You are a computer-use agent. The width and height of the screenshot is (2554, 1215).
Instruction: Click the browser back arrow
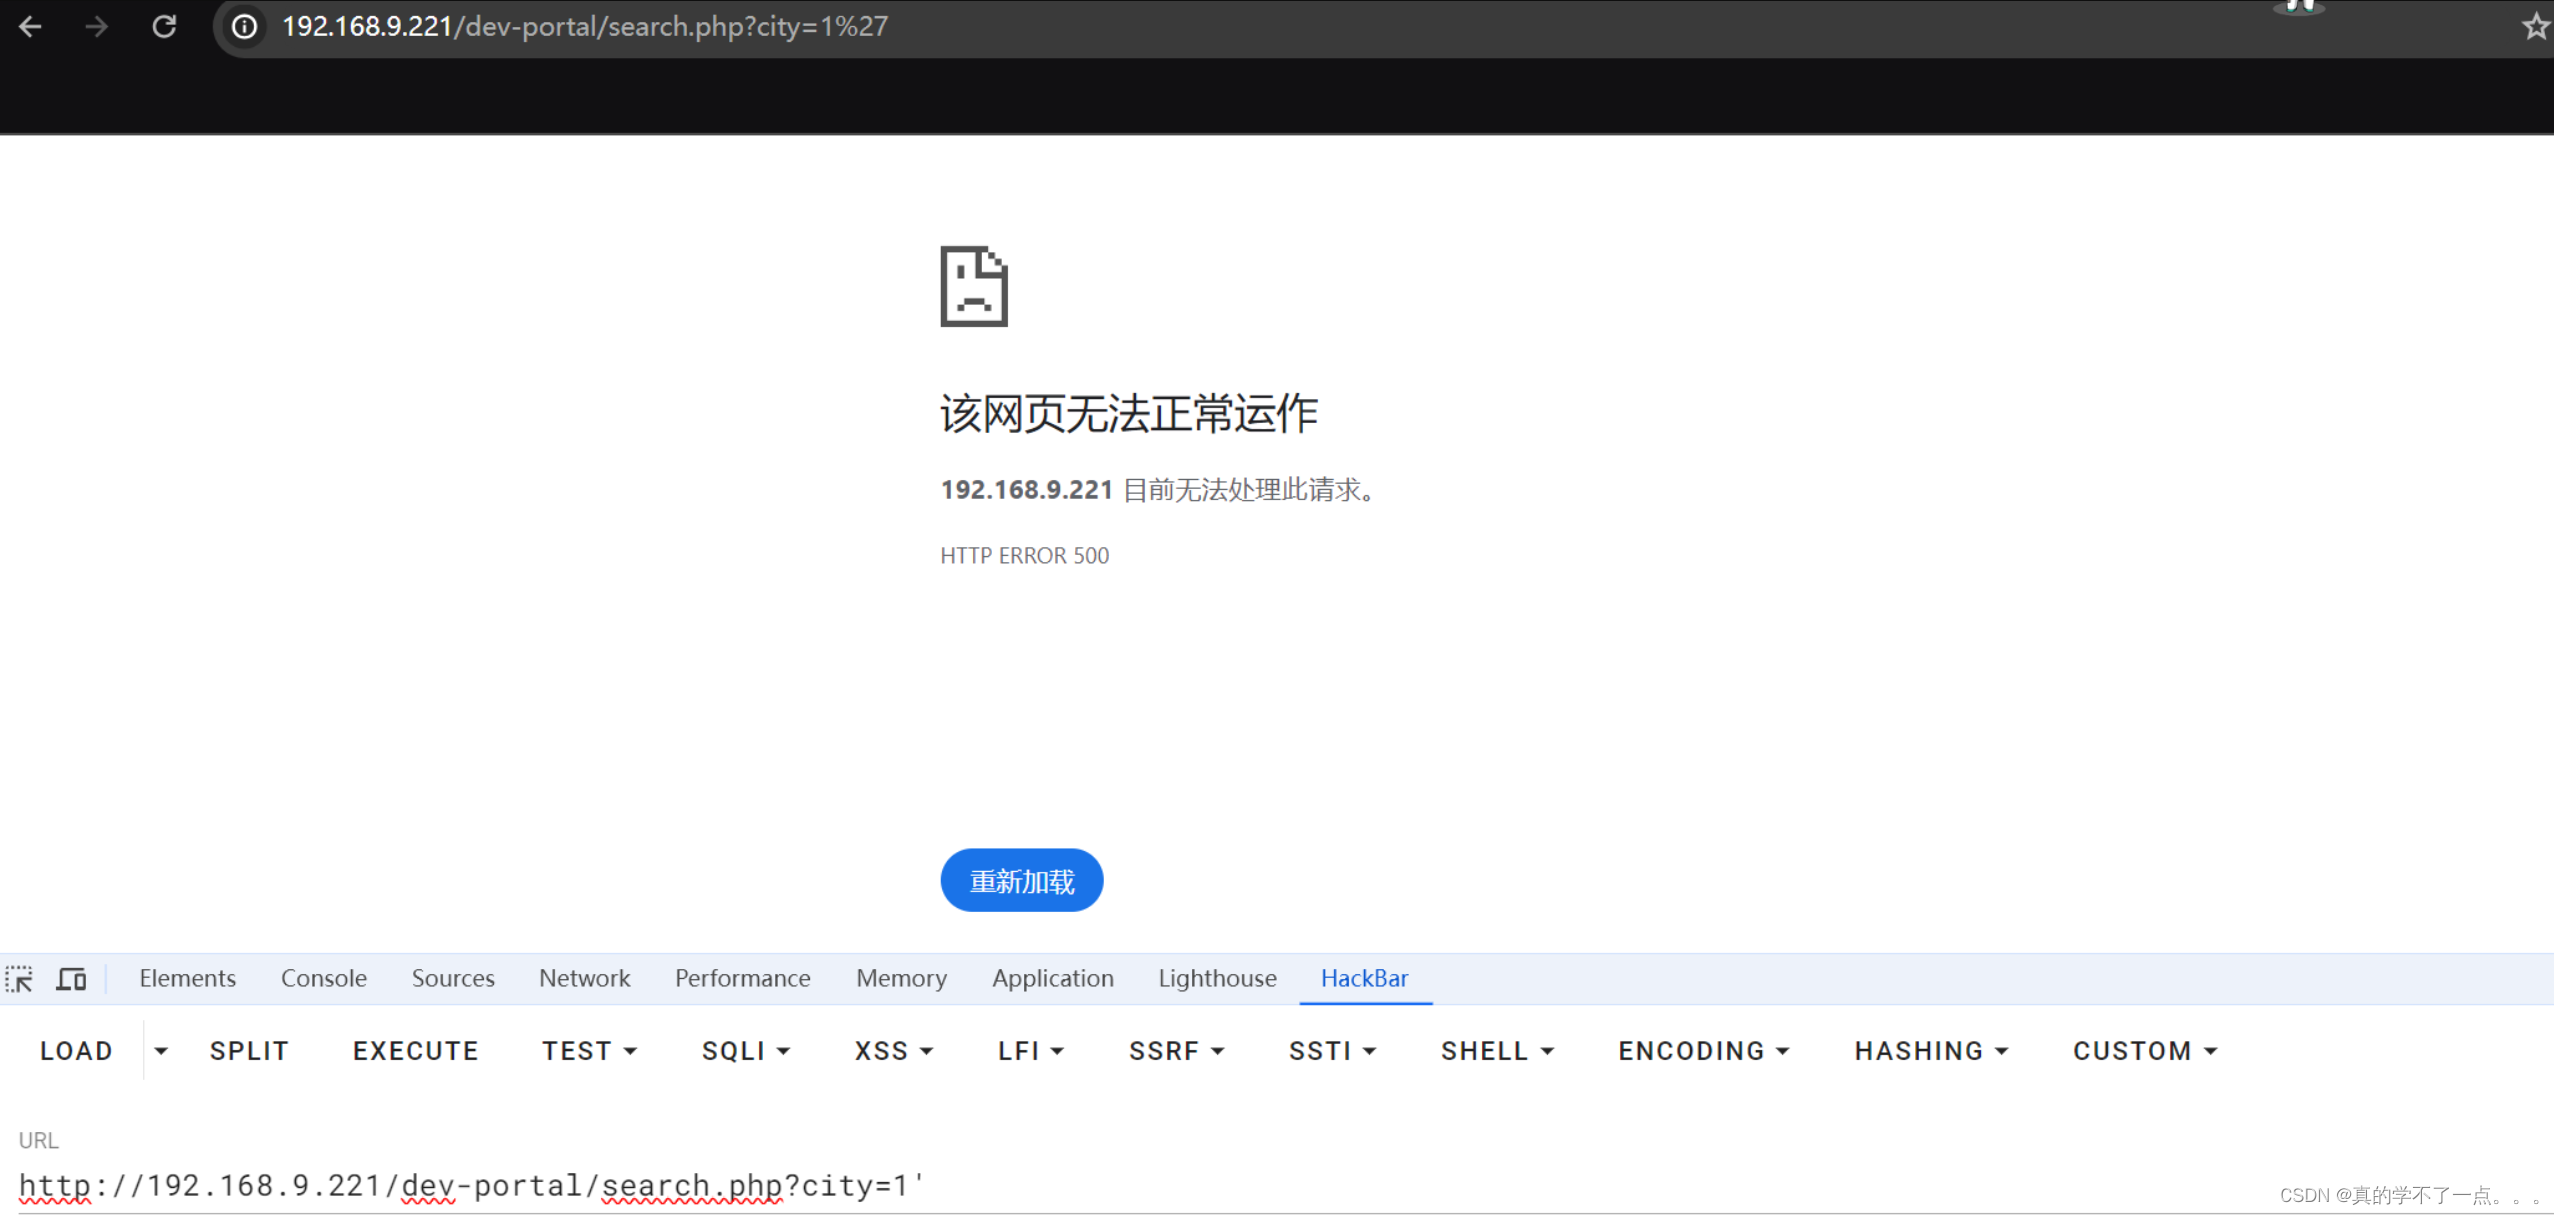coord(31,27)
